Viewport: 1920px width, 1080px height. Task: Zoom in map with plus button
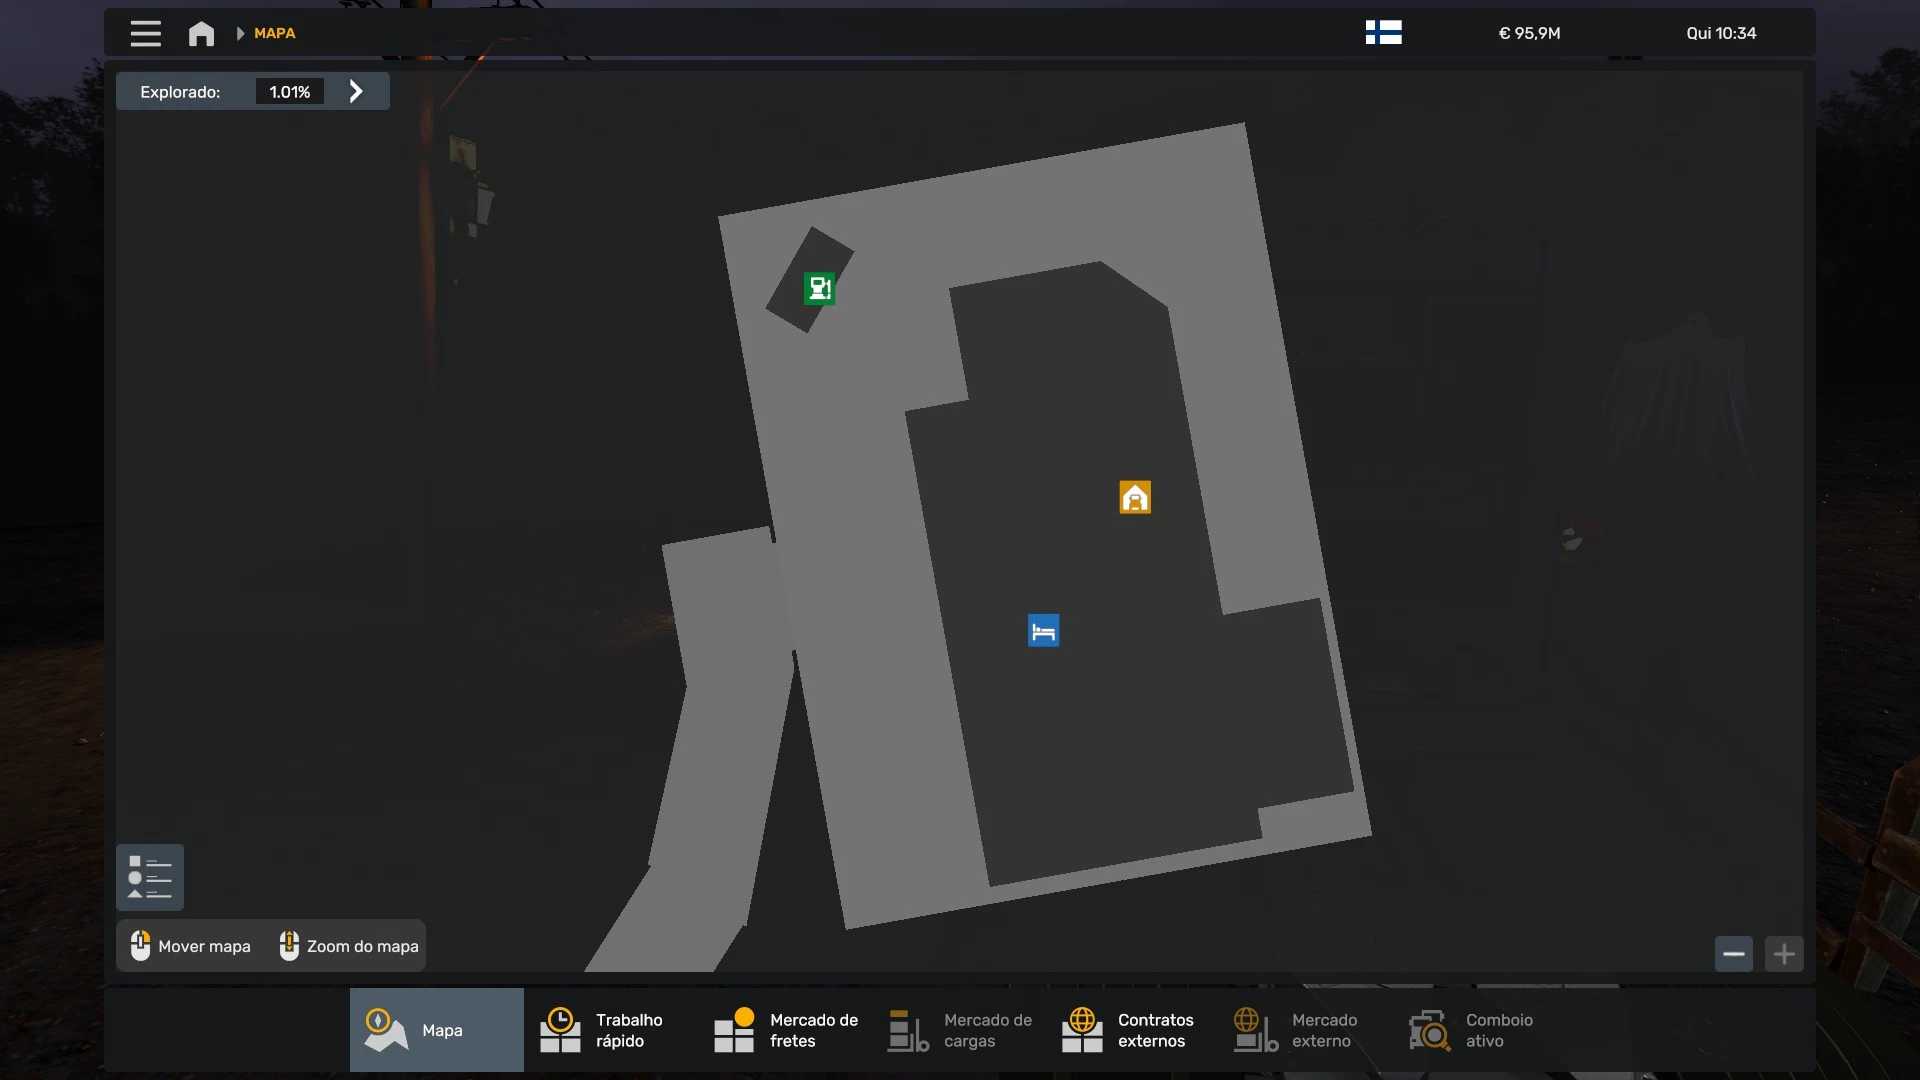point(1784,954)
